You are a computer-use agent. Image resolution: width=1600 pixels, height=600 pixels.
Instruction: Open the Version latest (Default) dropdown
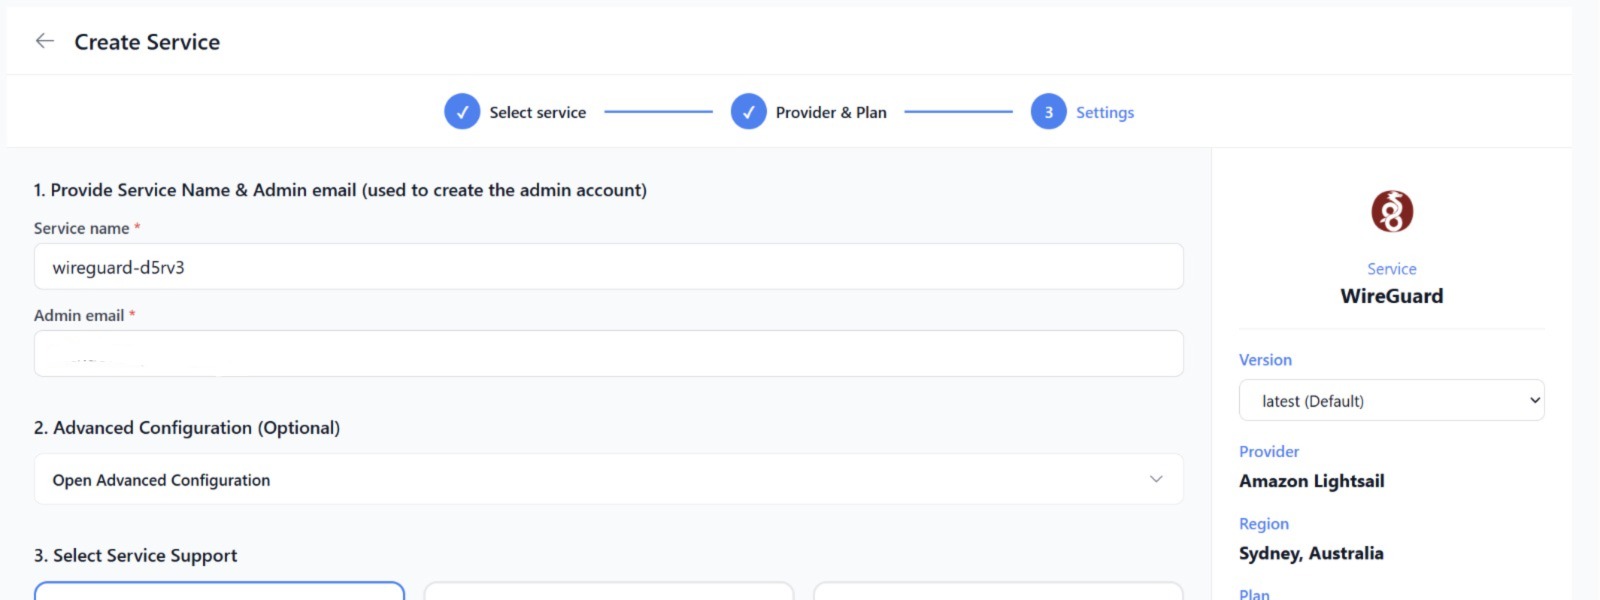(1391, 401)
